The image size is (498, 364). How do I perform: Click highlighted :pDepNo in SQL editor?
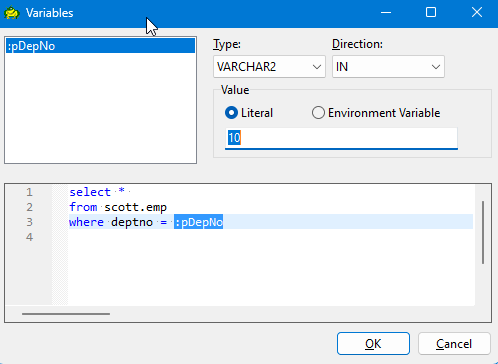(x=198, y=222)
